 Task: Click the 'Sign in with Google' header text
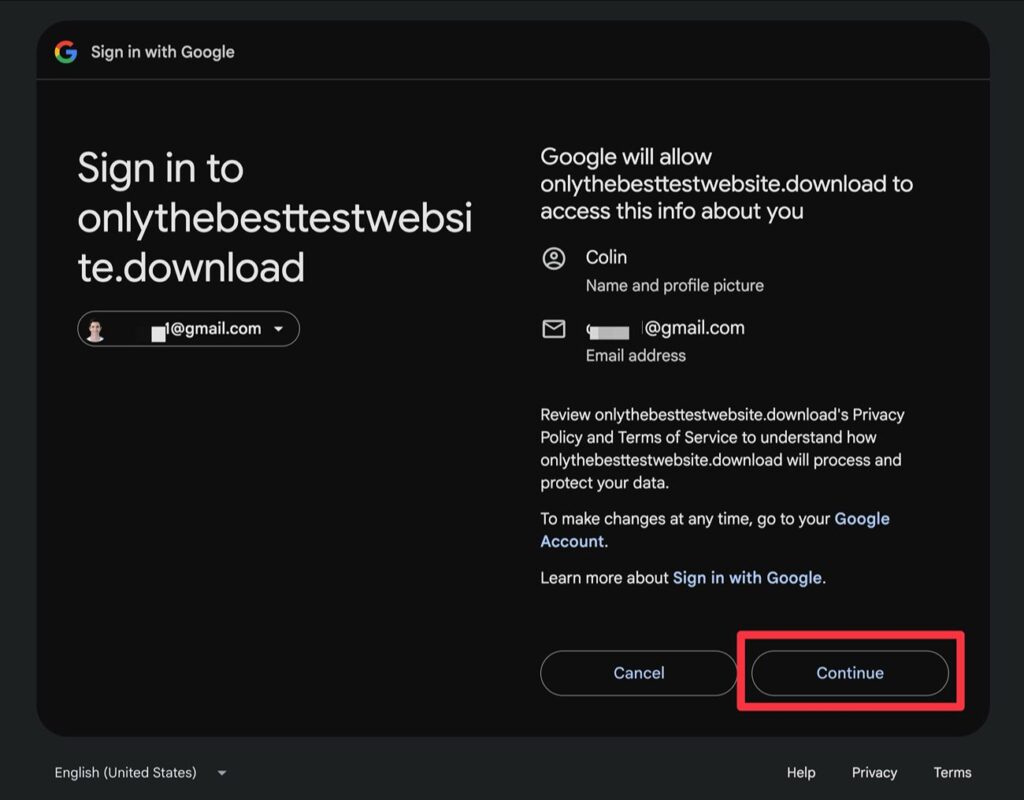[163, 52]
